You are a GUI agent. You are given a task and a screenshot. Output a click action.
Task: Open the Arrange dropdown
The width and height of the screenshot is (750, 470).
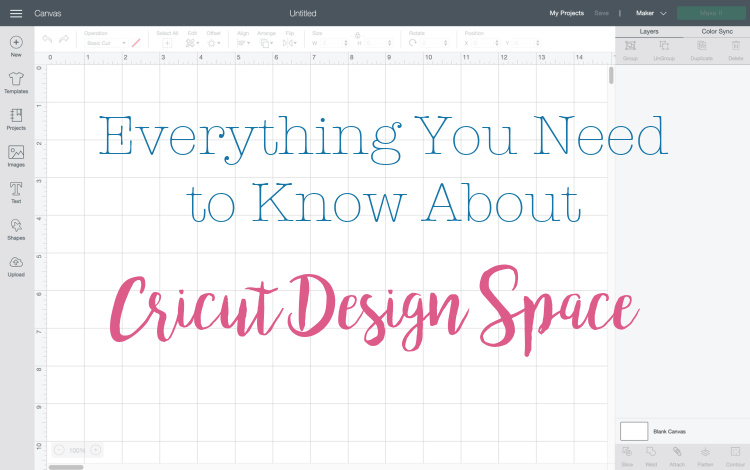pos(266,43)
